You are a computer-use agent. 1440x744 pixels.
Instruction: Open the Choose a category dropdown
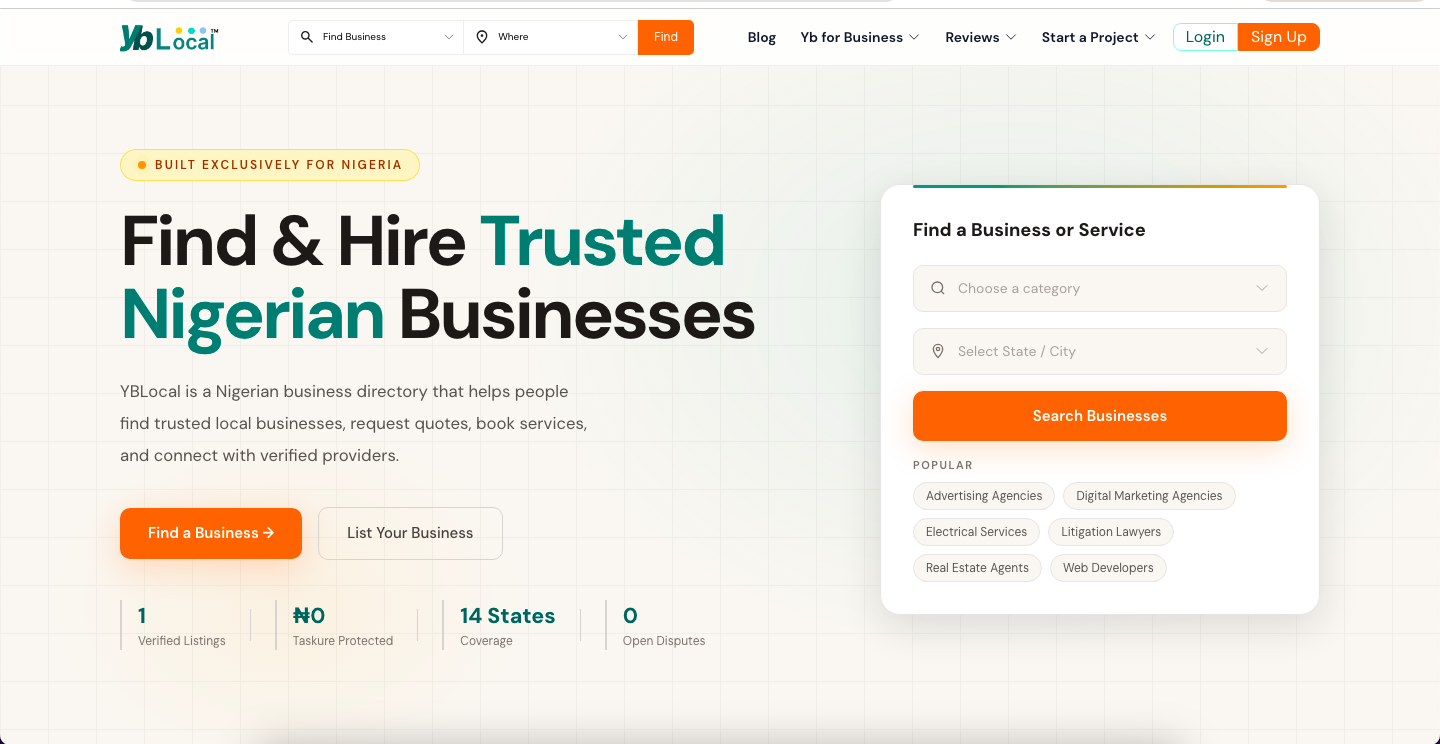pos(1100,288)
